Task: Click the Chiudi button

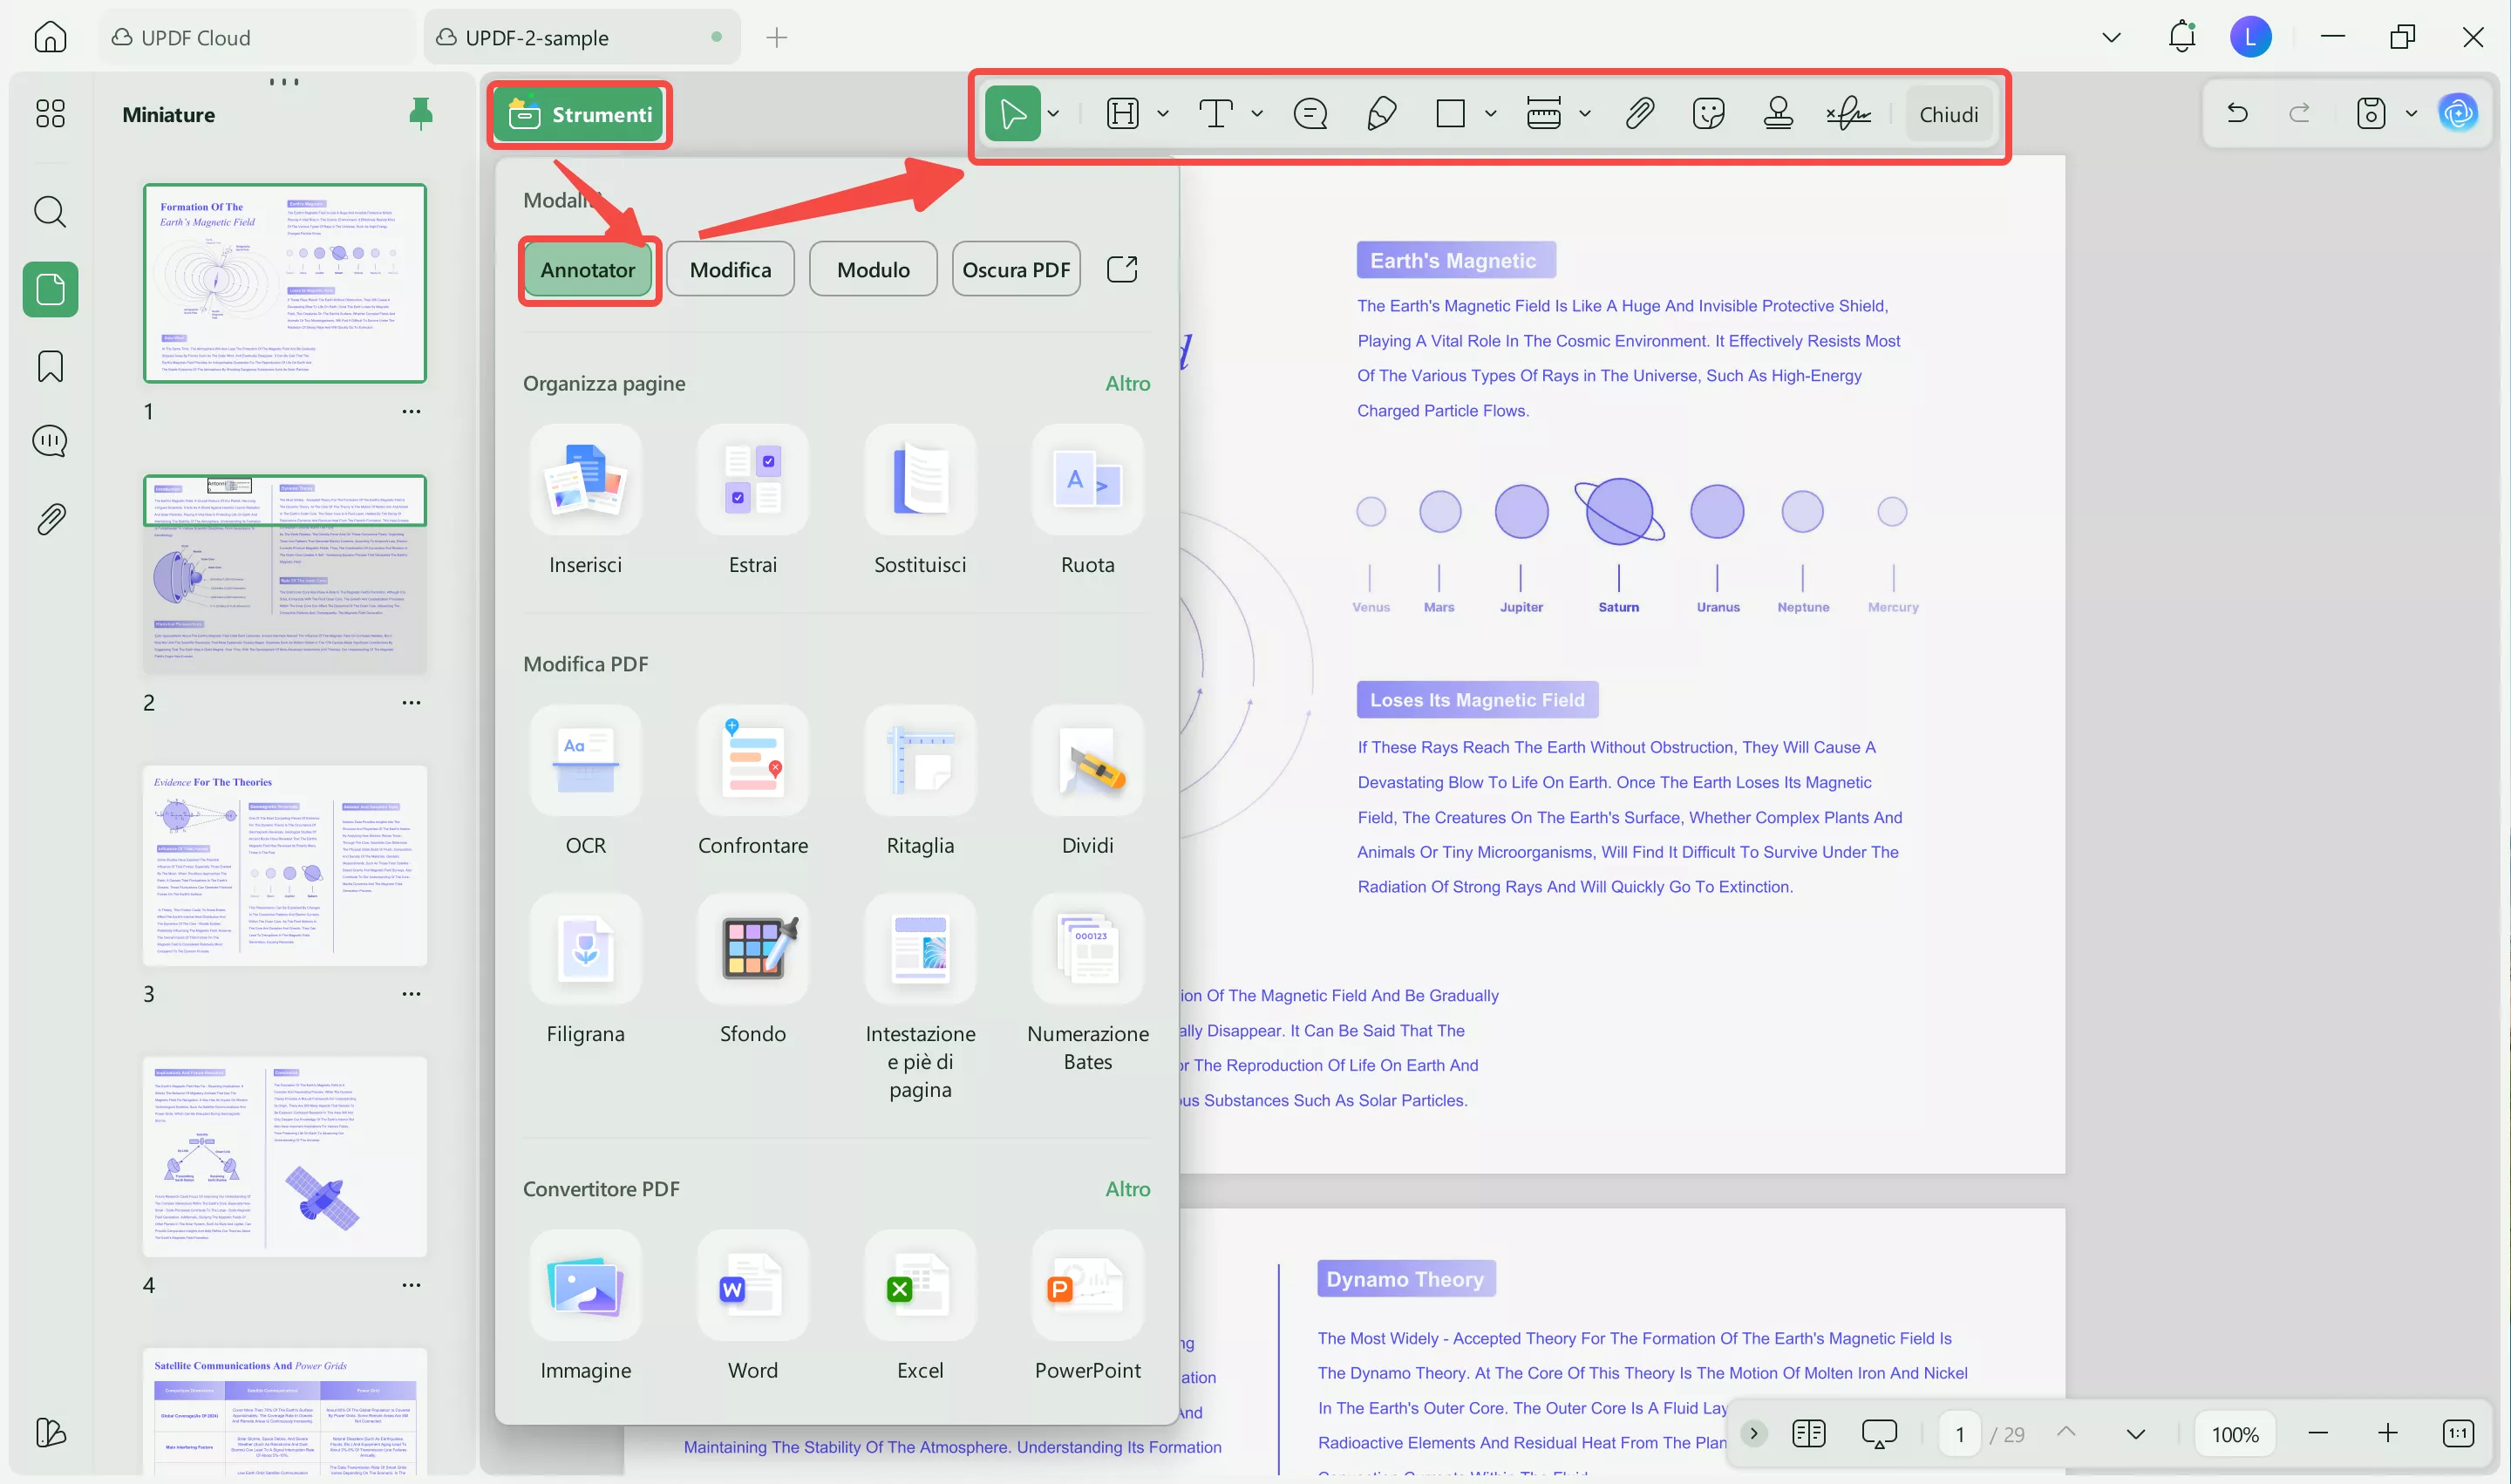Action: pyautogui.click(x=1948, y=114)
